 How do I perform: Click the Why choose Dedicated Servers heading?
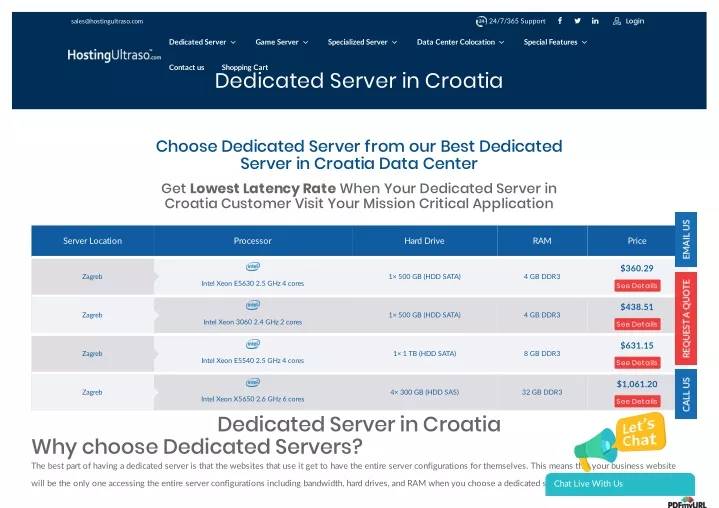click(197, 447)
